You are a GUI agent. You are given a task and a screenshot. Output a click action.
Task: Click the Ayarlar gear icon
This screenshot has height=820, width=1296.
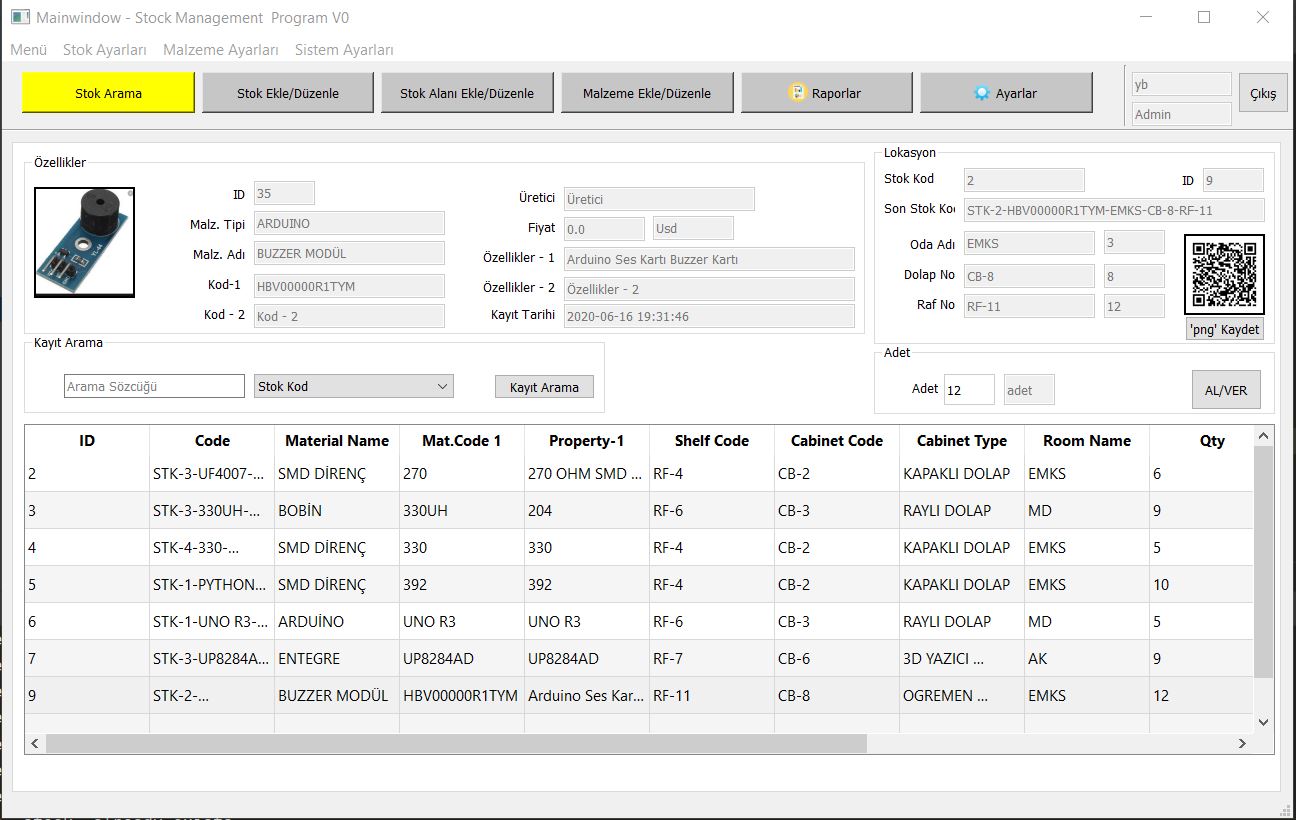click(981, 93)
